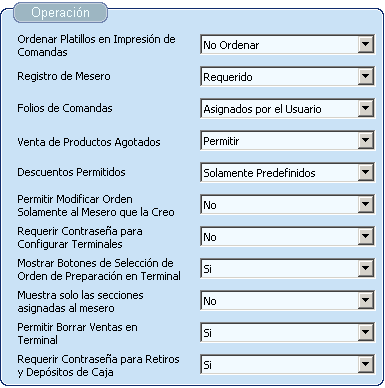Open Folios de Comandas dropdown arrow
The height and width of the screenshot is (388, 385).
coord(365,108)
